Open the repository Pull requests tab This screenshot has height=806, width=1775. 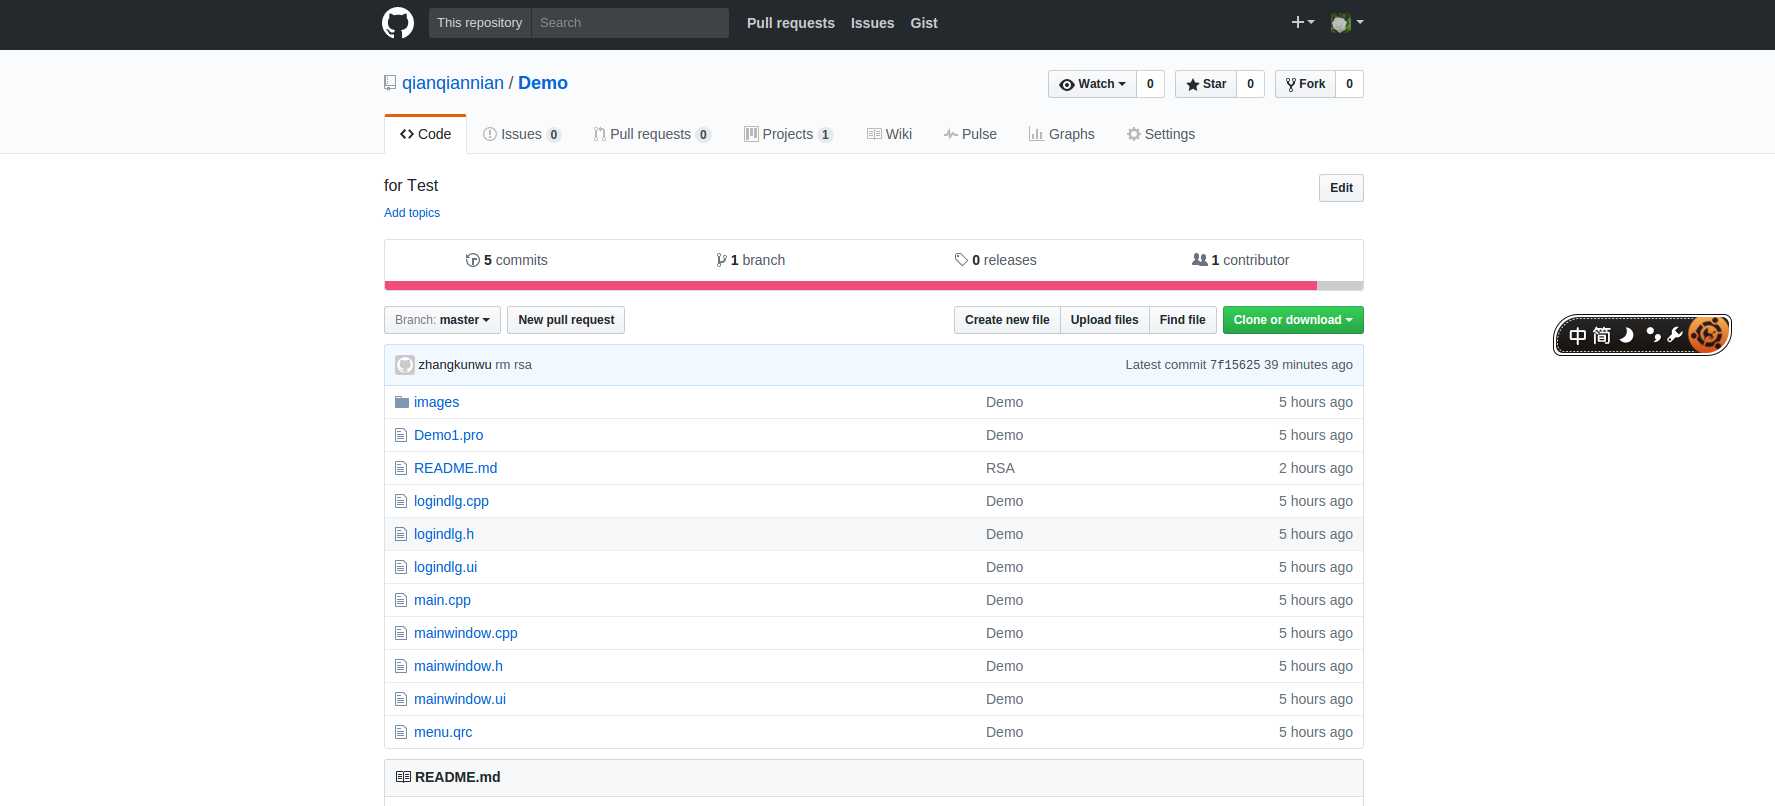coord(652,134)
